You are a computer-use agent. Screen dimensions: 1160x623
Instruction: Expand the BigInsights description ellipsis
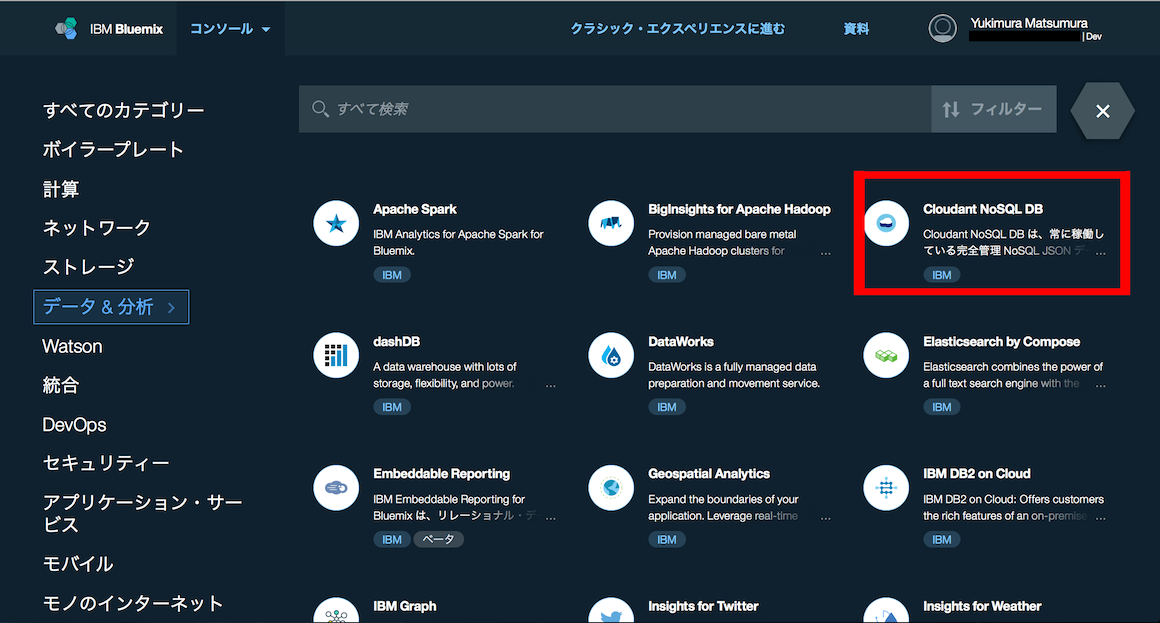pyautogui.click(x=826, y=252)
